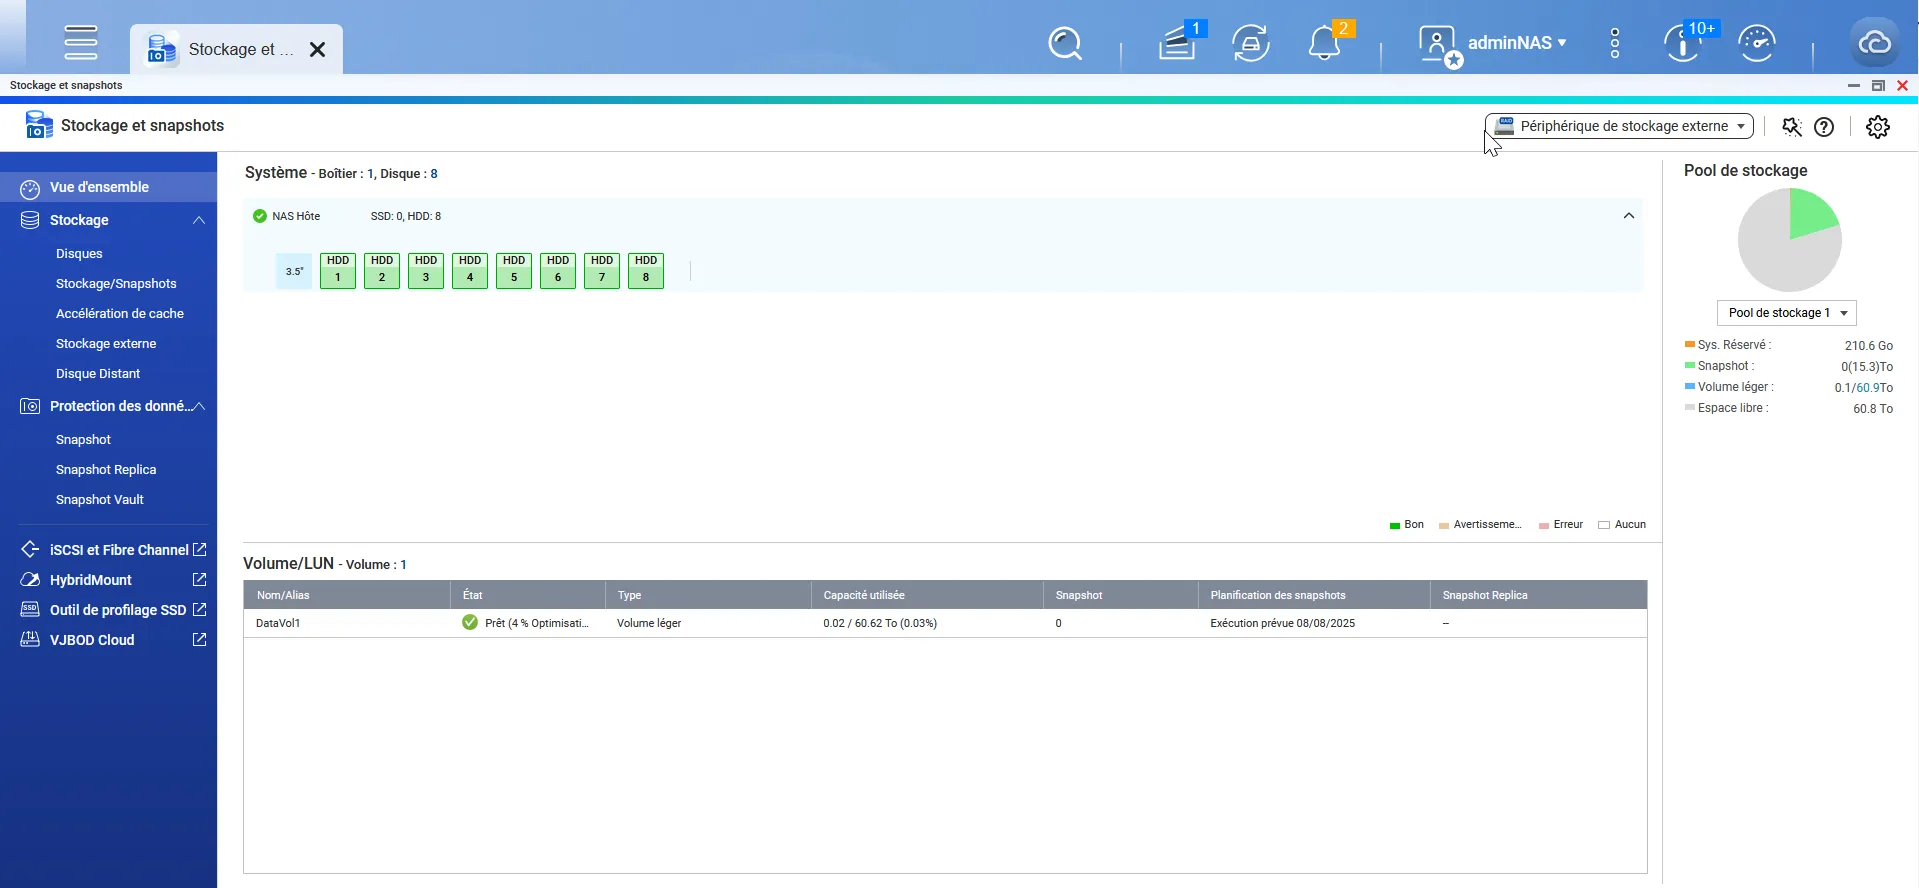Open the cloud icon in top bar
Viewport: 1919px width, 888px height.
point(1874,44)
